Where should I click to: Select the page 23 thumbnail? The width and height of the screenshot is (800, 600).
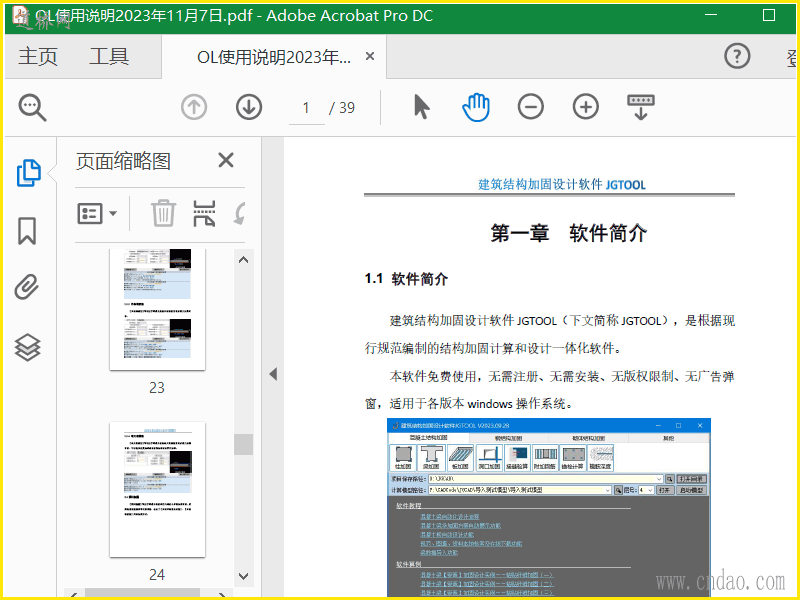point(157,309)
